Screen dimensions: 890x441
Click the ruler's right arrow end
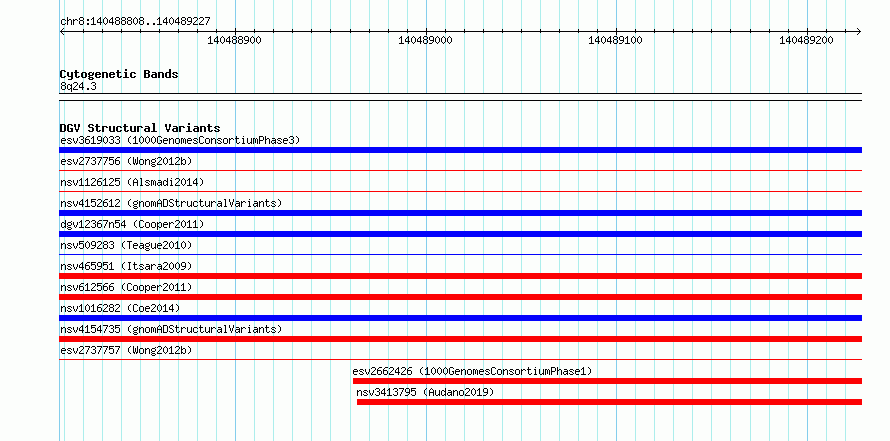coord(859,31)
